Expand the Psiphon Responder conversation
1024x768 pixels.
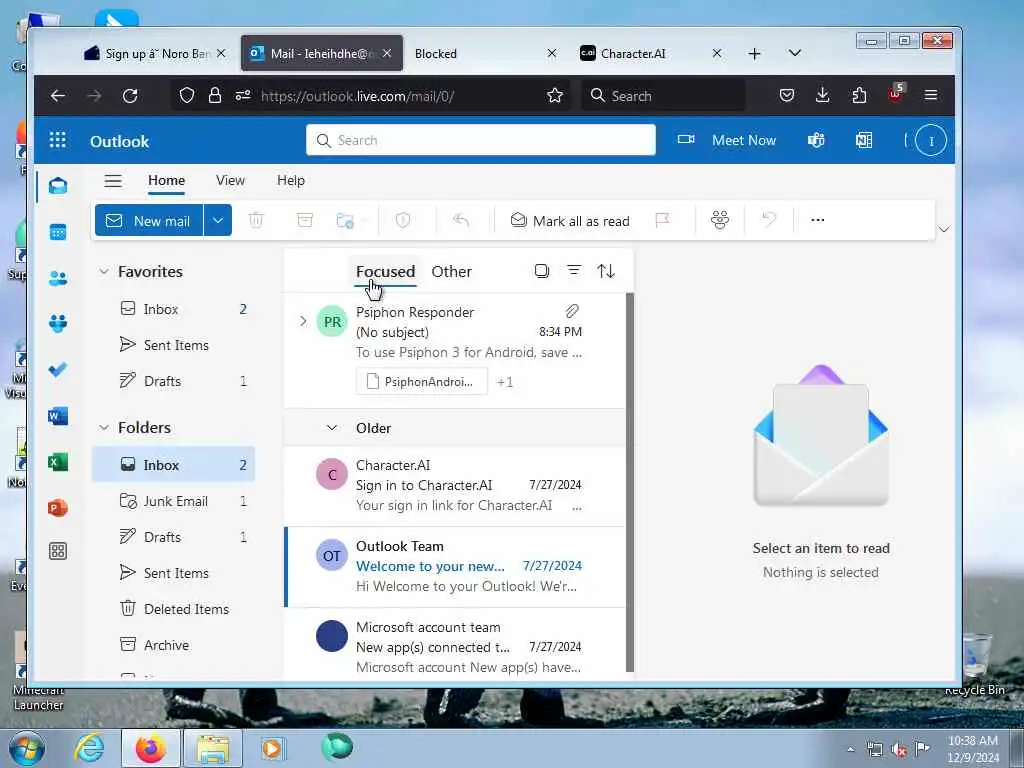pyautogui.click(x=303, y=321)
